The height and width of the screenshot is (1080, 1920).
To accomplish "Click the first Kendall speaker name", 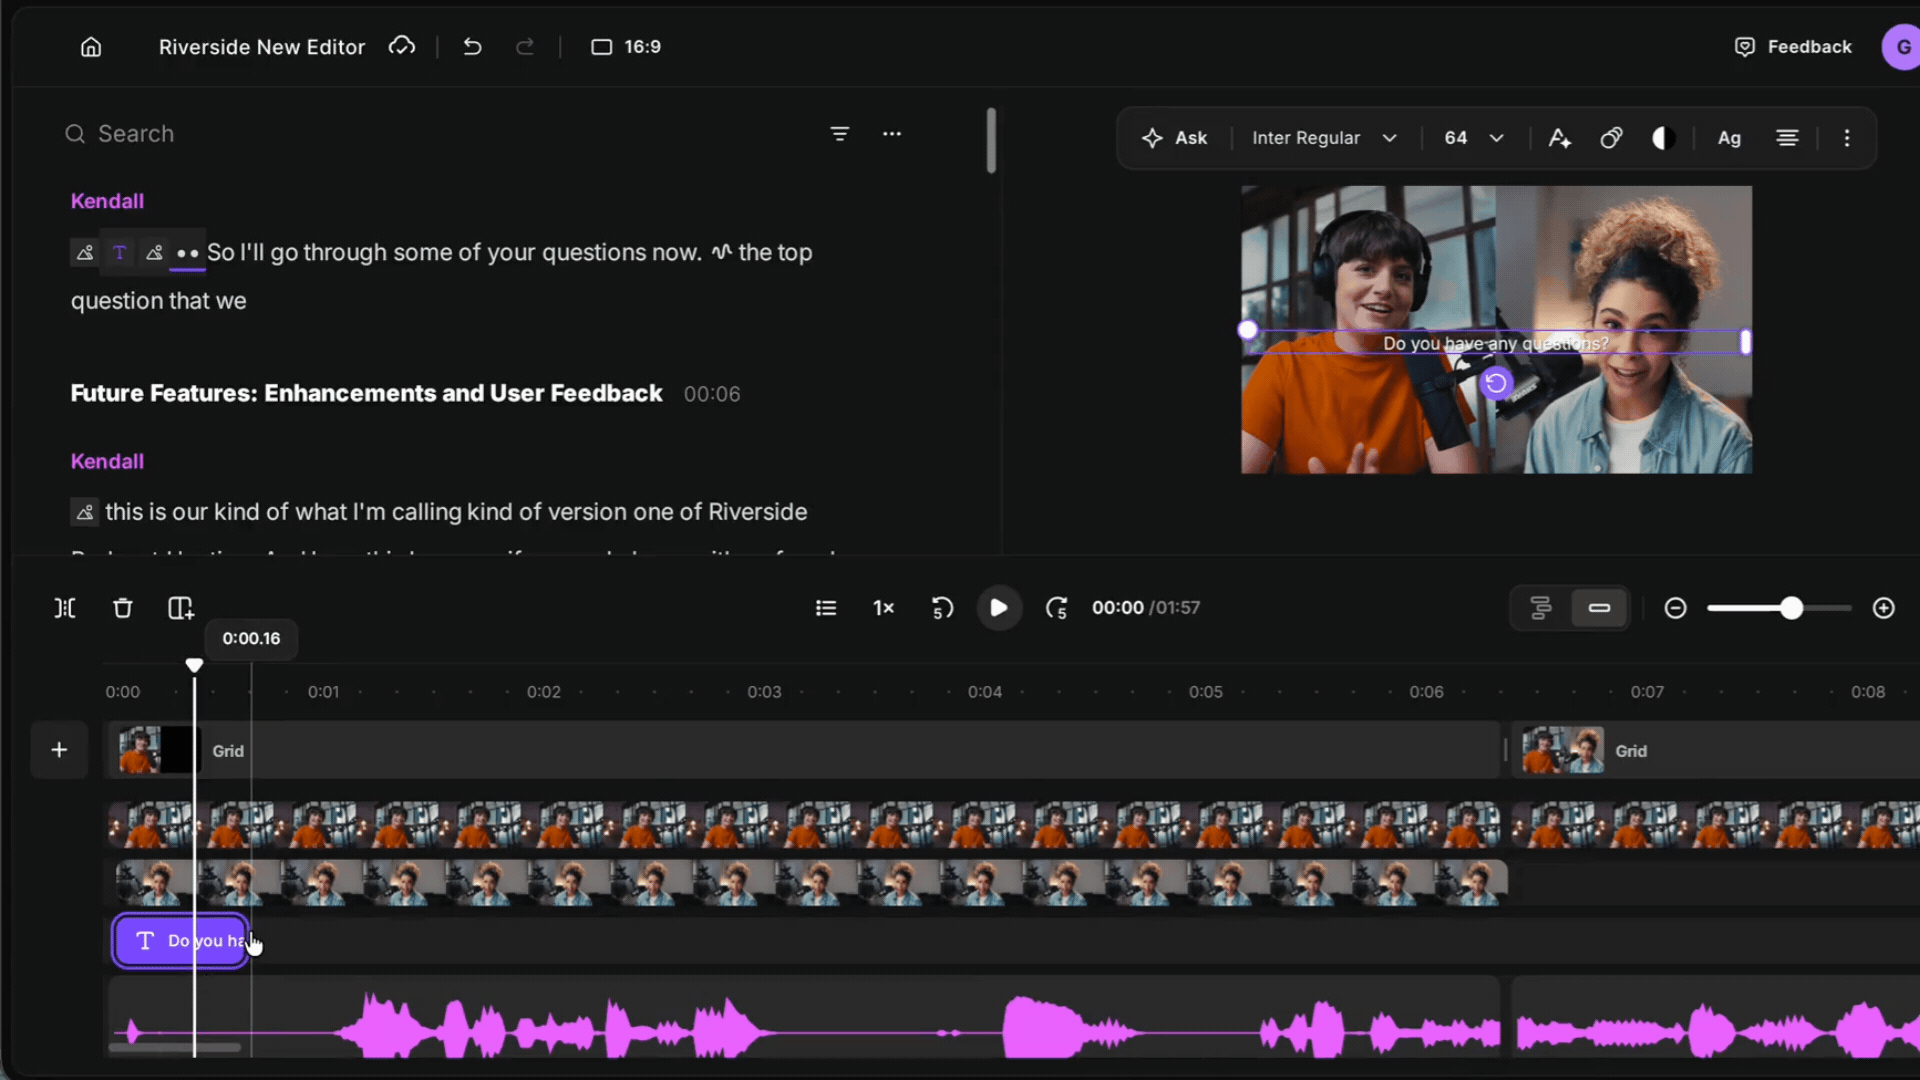I will click(107, 201).
